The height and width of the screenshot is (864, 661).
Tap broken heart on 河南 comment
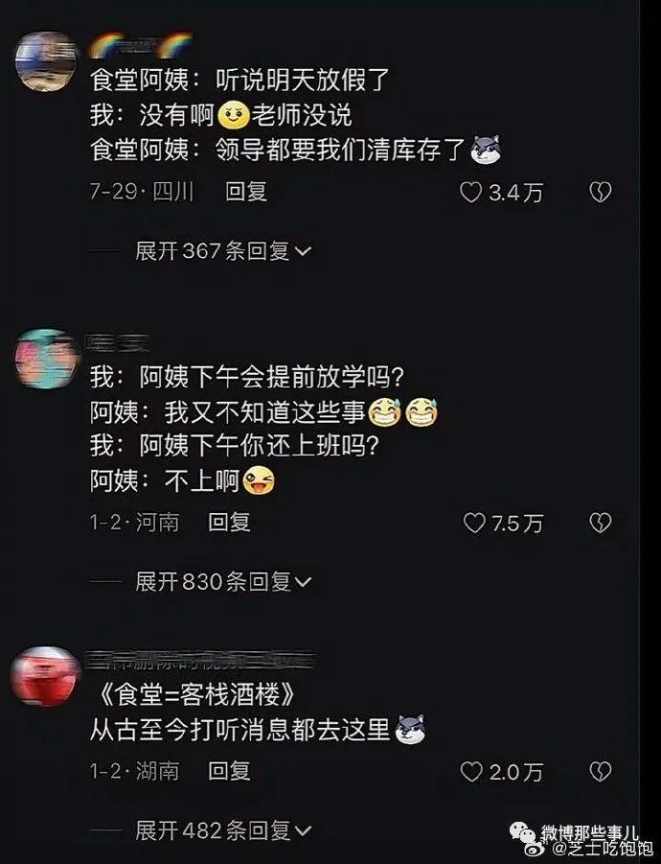coord(600,523)
